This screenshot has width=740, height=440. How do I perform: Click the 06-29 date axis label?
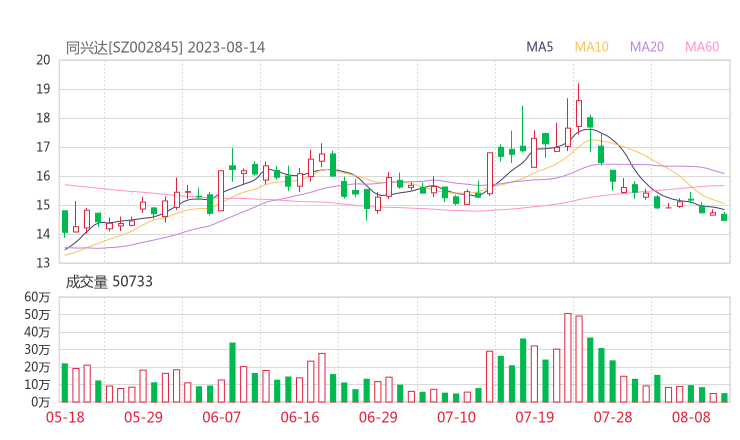[378, 417]
